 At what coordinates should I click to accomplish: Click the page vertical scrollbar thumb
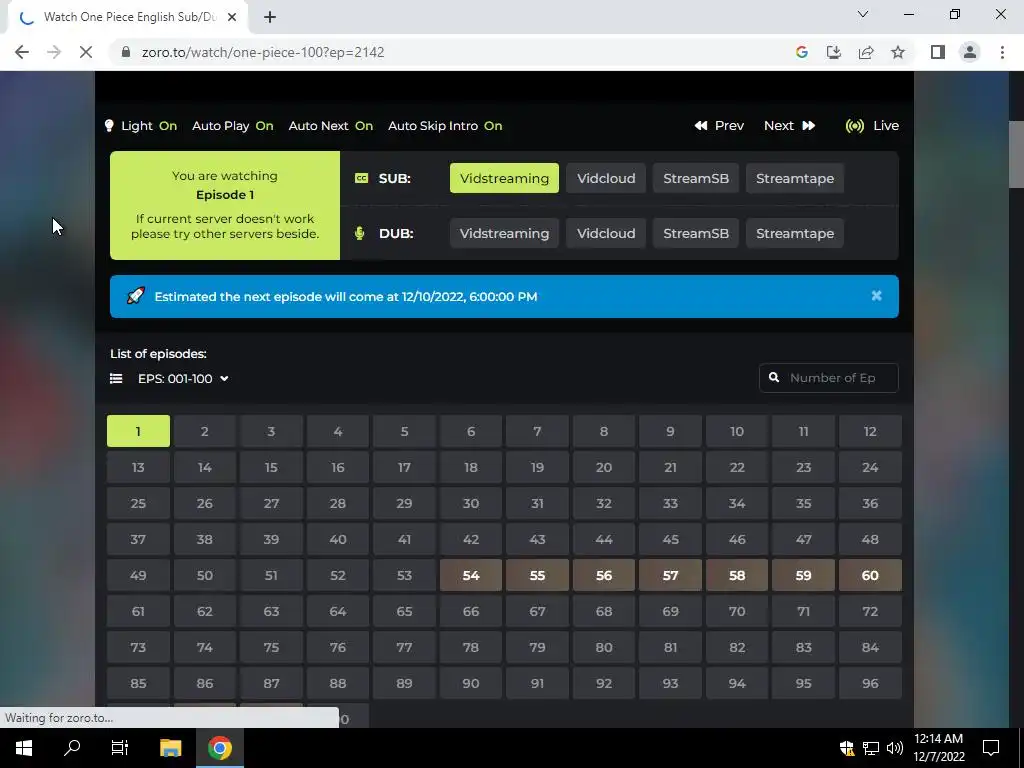click(1016, 154)
